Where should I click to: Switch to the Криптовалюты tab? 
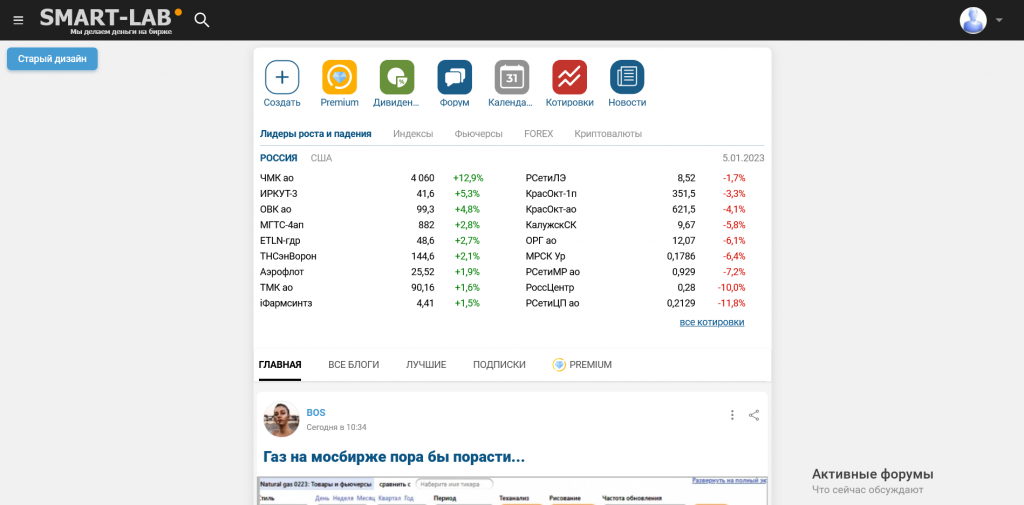pos(608,133)
